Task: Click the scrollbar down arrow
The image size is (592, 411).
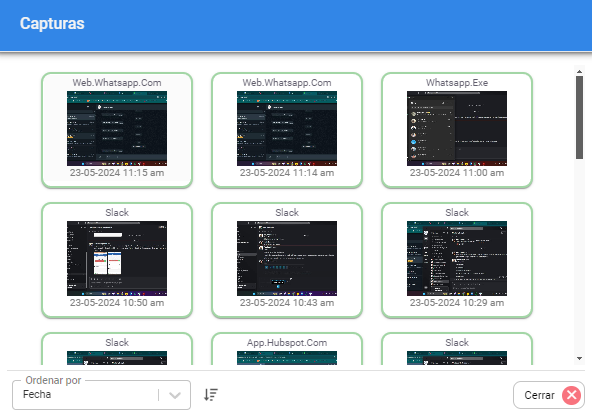Action: point(580,359)
